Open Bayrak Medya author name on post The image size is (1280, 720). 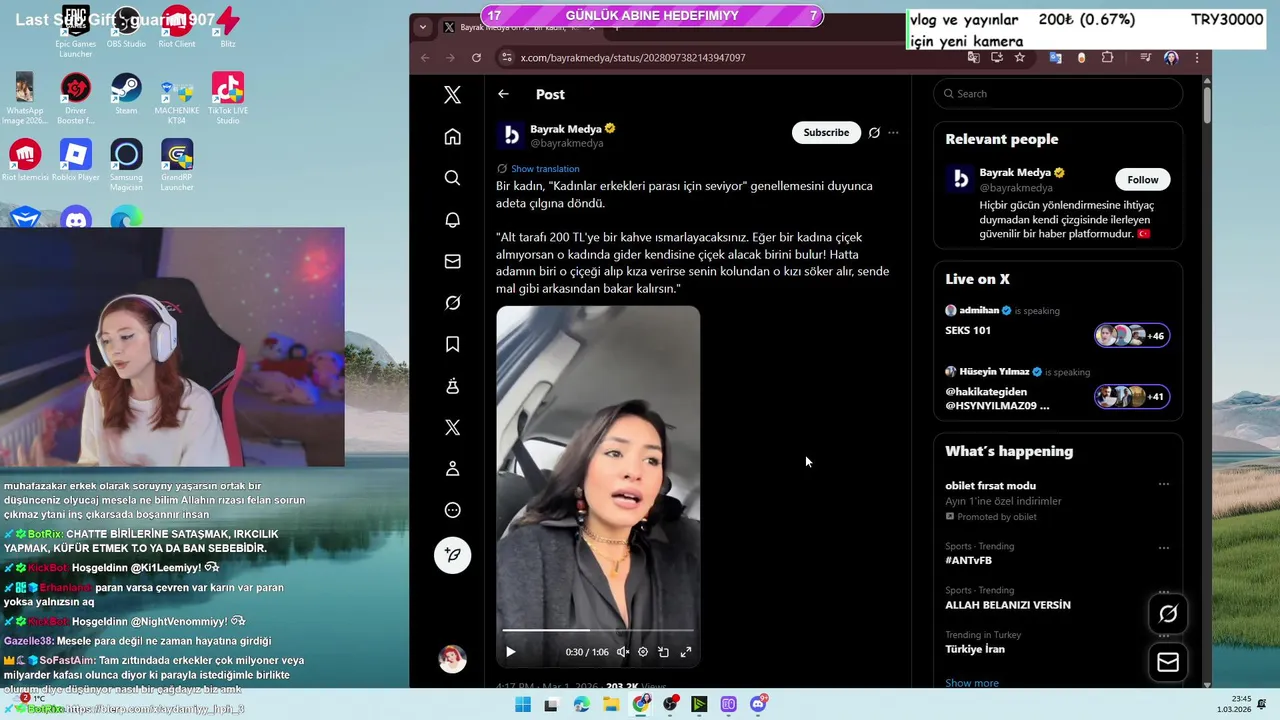[566, 129]
